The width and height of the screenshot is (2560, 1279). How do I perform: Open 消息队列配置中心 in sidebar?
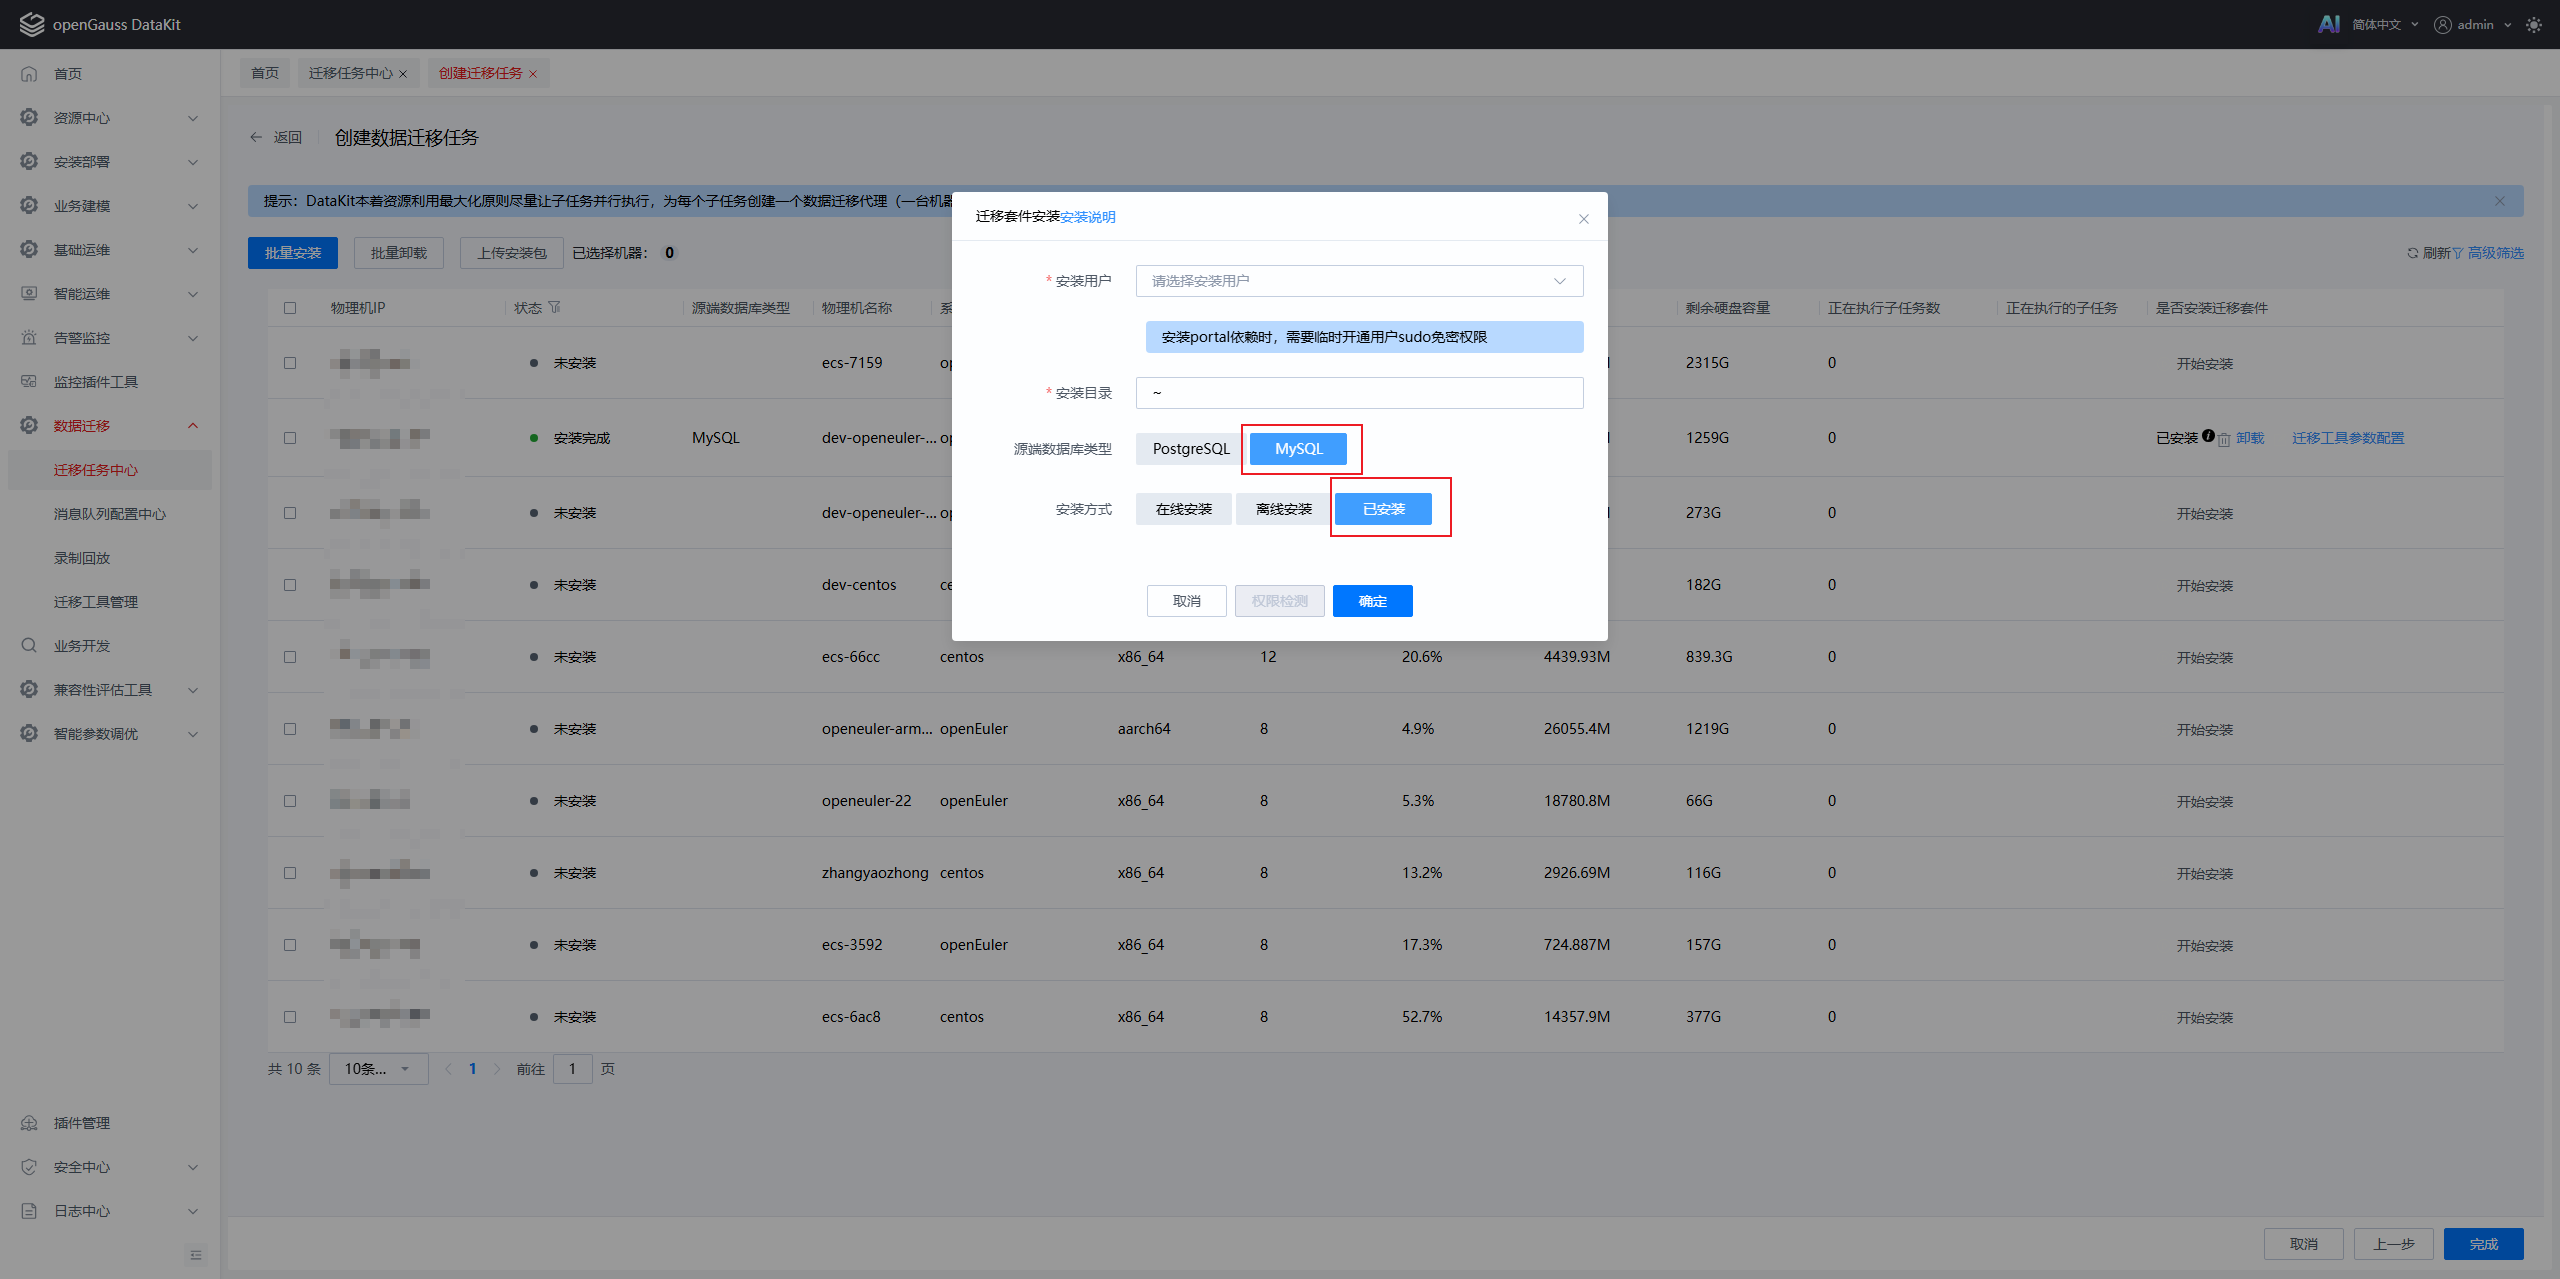click(x=110, y=514)
